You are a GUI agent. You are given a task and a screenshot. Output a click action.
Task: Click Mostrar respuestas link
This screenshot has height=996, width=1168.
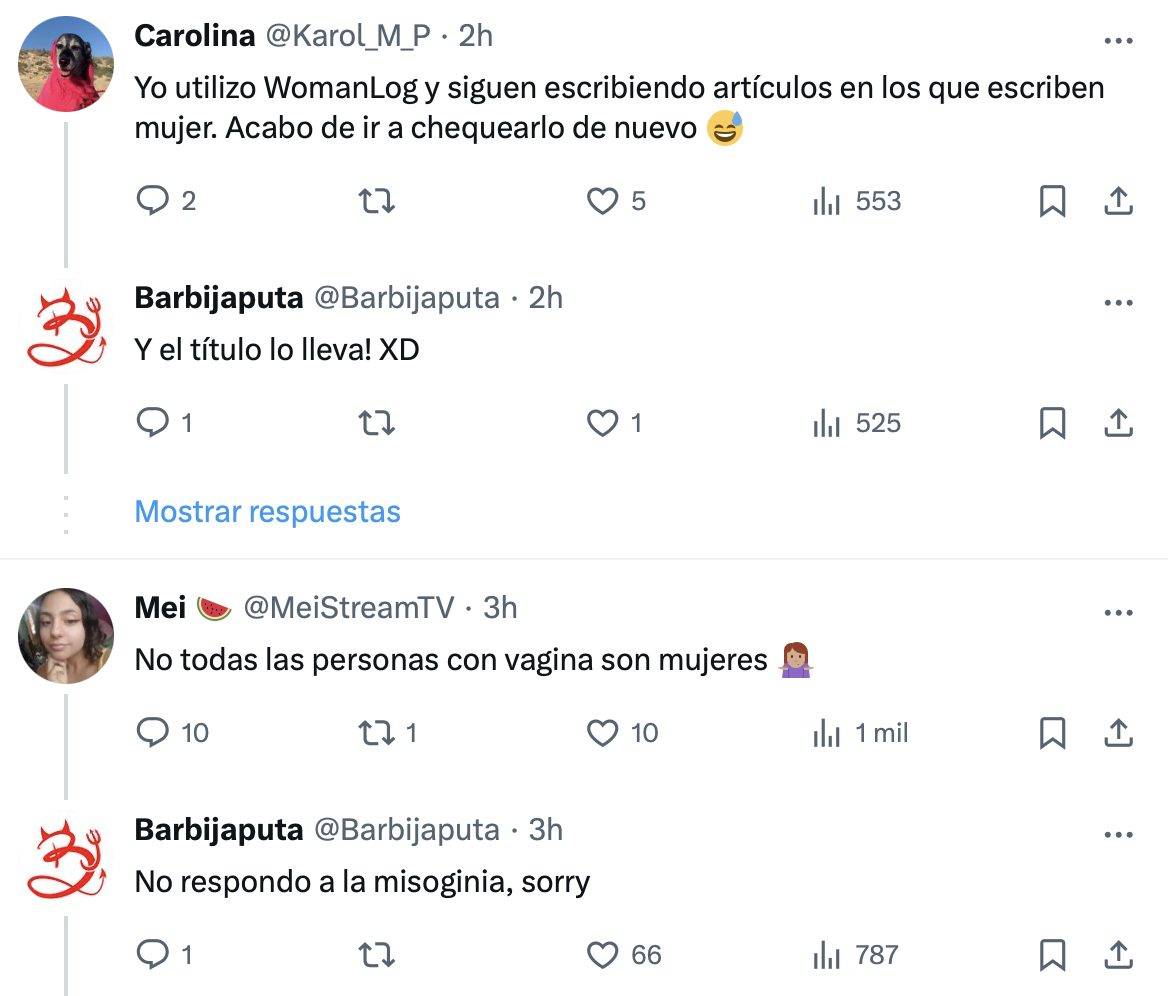267,512
